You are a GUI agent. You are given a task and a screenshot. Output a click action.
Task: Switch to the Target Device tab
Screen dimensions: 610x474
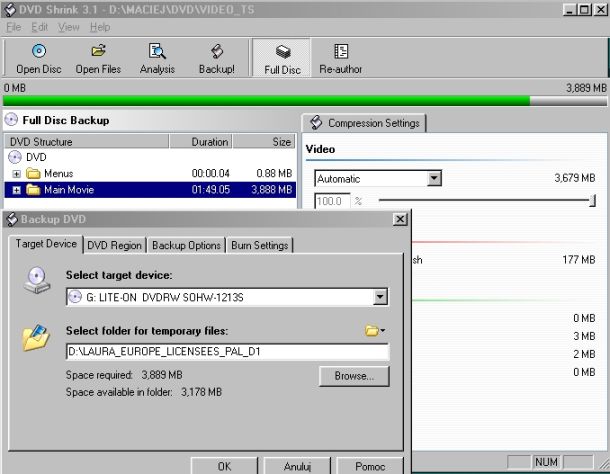[x=46, y=244]
